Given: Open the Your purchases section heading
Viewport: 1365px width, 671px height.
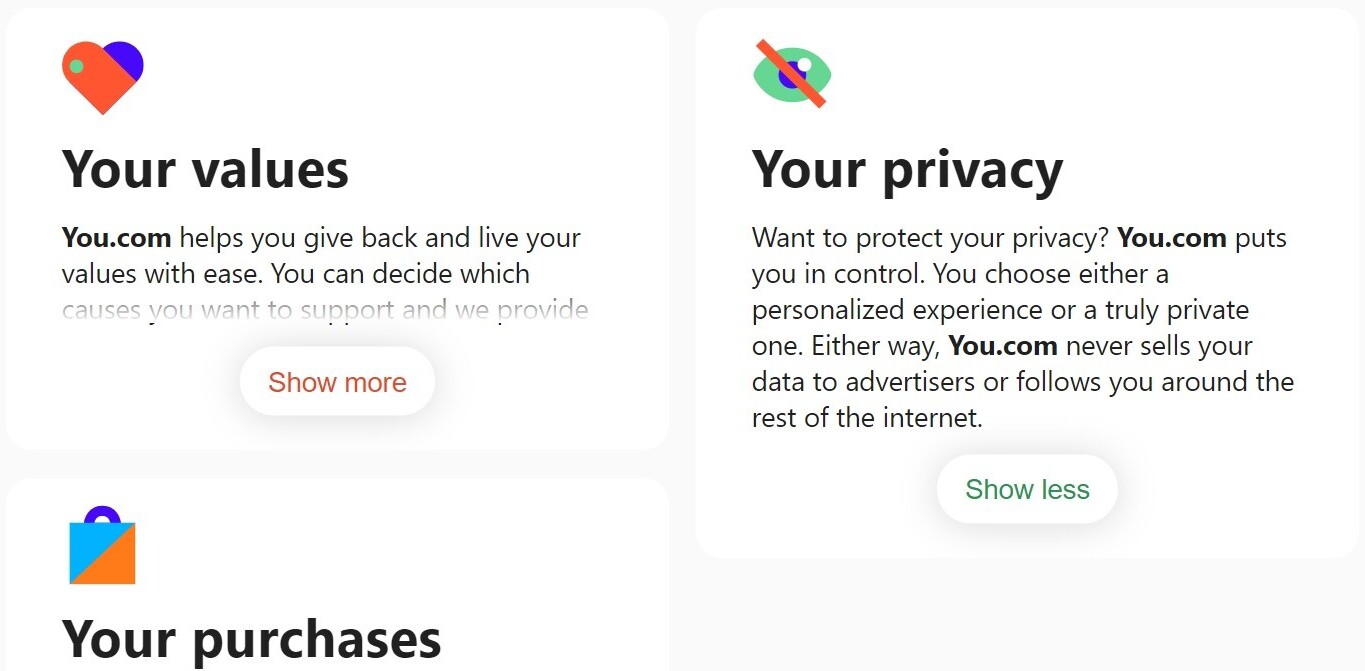Looking at the screenshot, I should tap(250, 638).
